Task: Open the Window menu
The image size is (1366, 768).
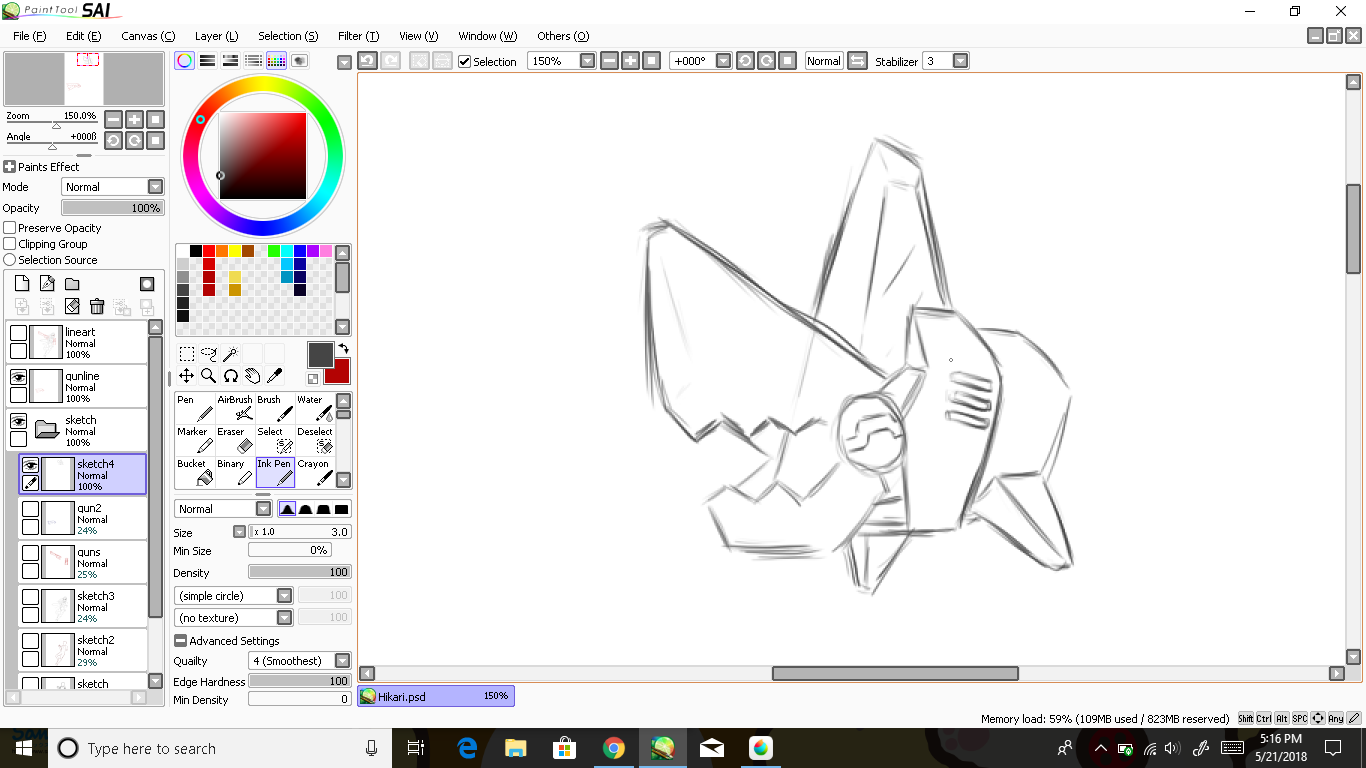Action: click(487, 36)
